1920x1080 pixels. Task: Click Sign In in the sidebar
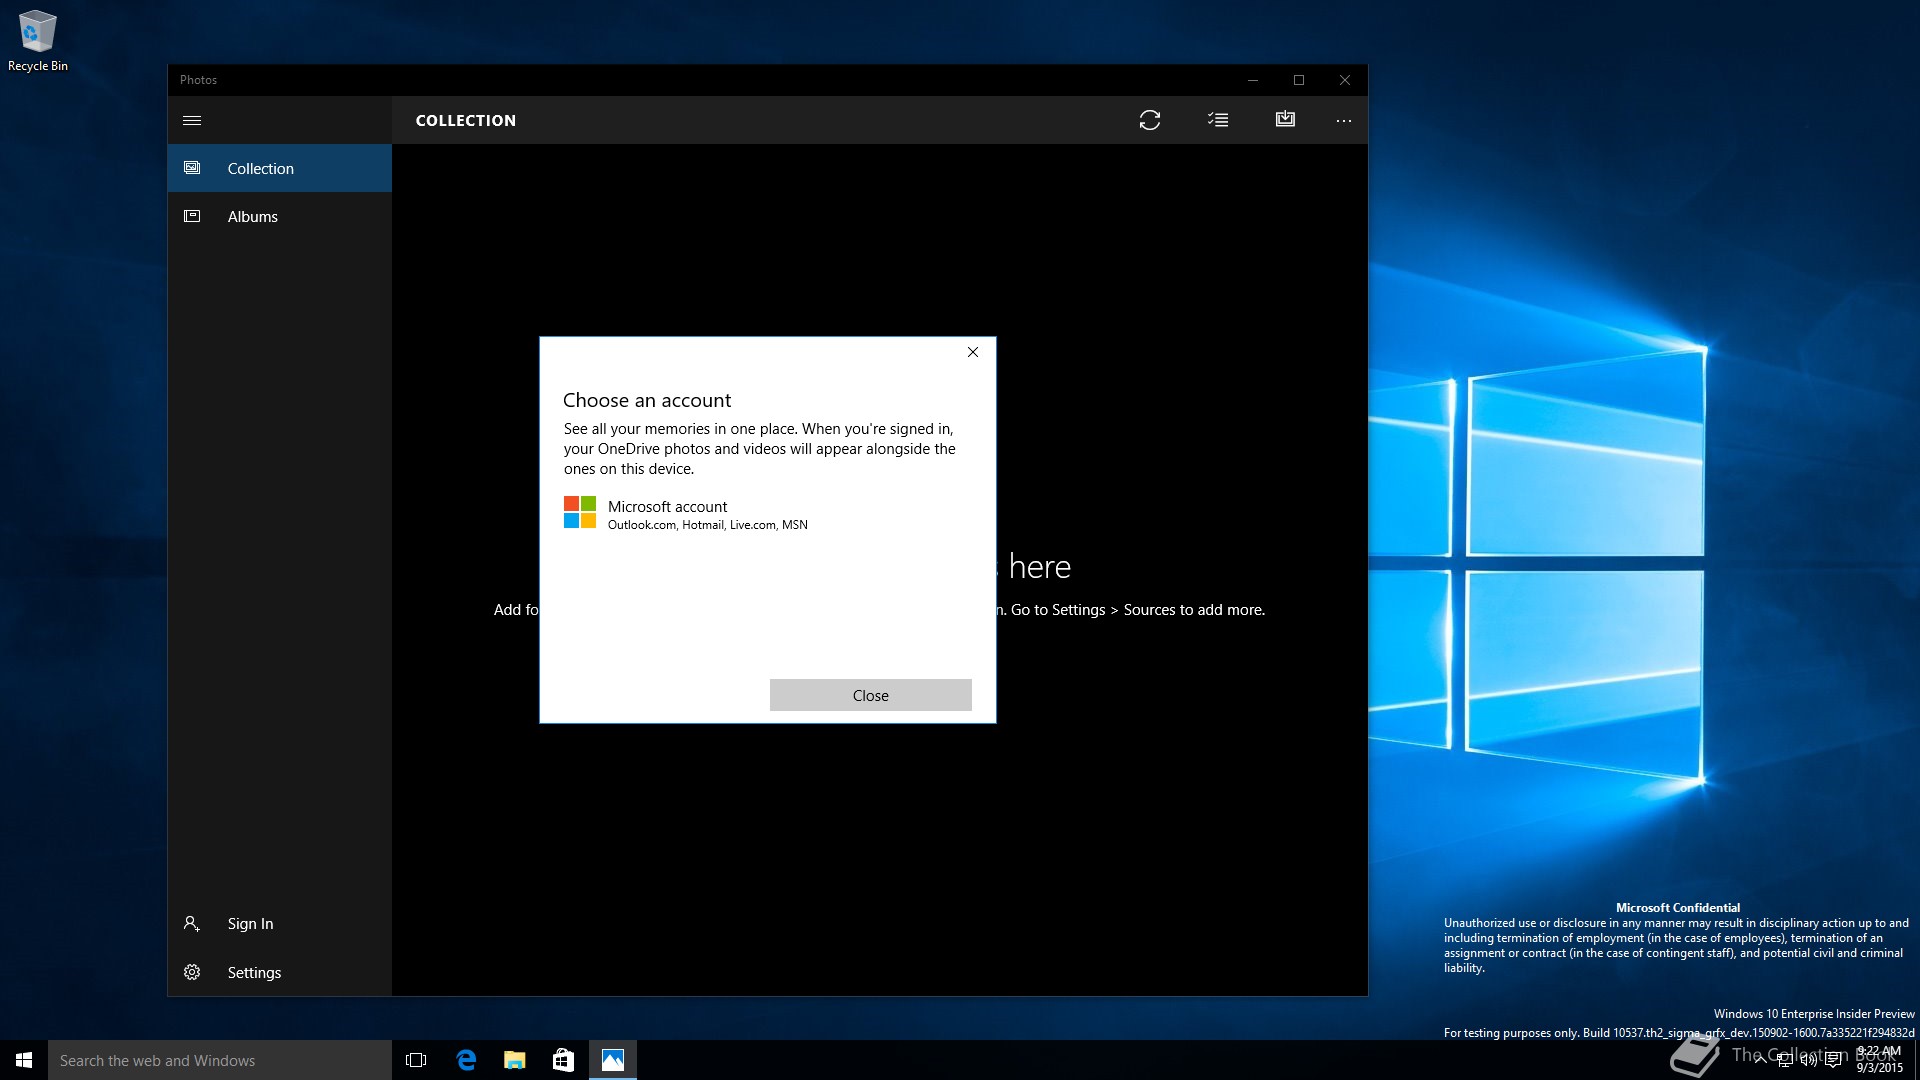tap(280, 923)
